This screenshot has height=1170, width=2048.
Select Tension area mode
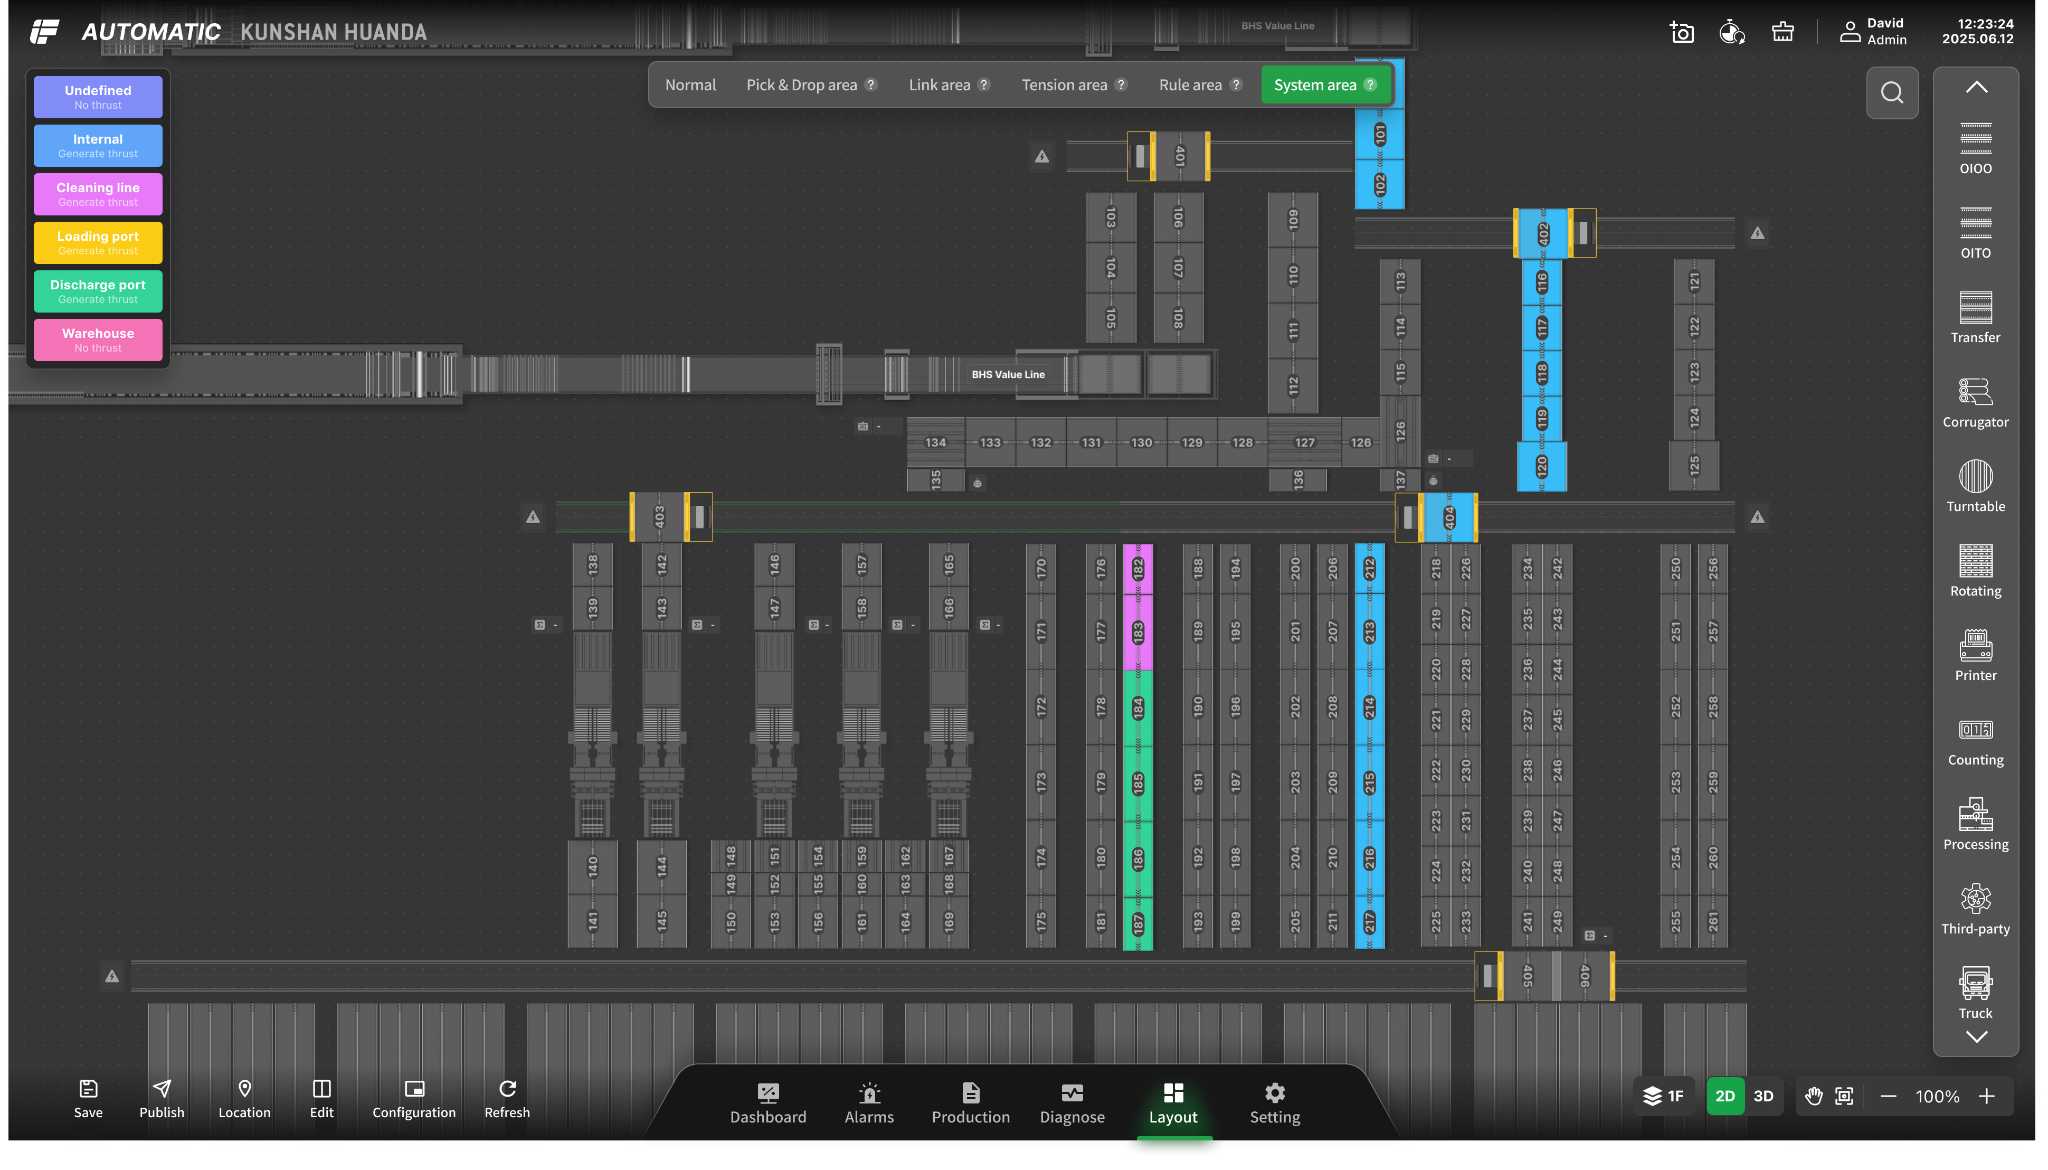coord(1074,85)
